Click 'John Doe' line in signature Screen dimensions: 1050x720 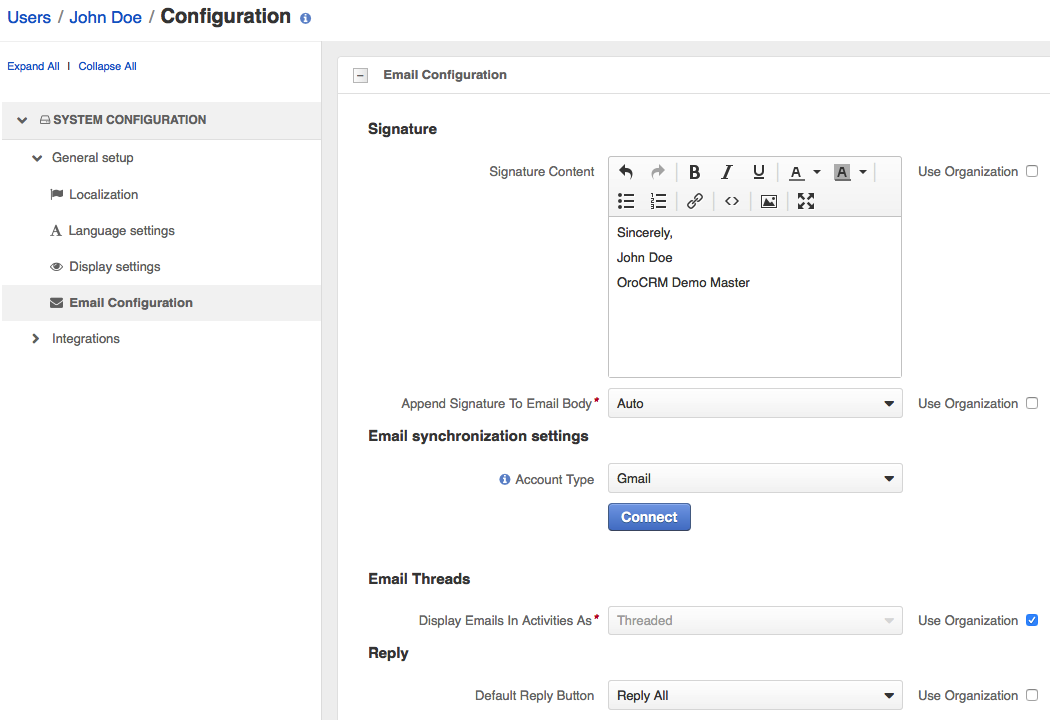click(644, 258)
